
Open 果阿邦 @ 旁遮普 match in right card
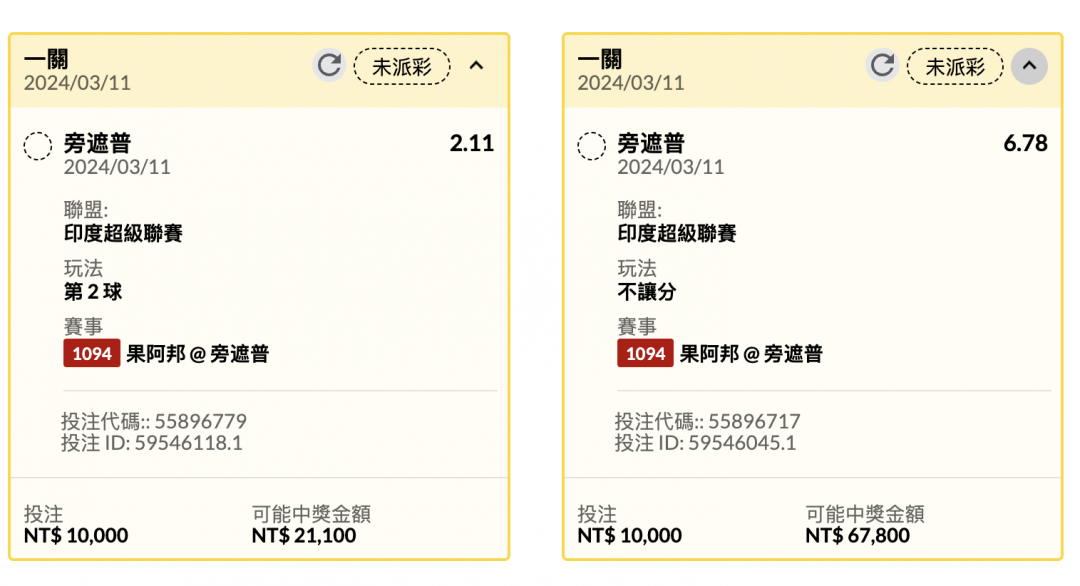pos(751,354)
